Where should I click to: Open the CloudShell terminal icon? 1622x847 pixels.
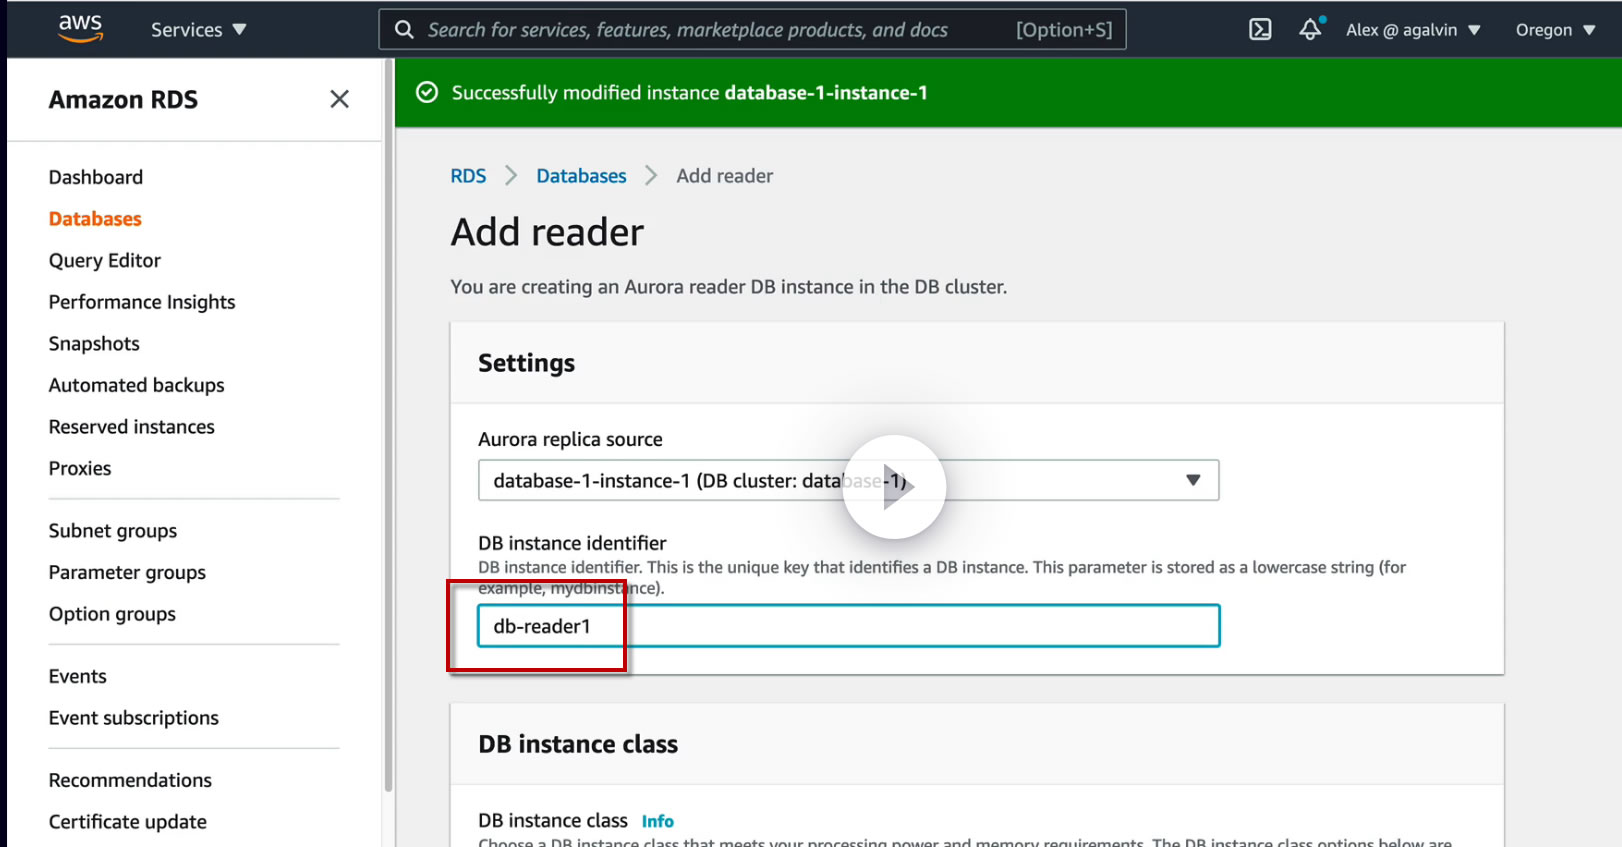[1260, 30]
